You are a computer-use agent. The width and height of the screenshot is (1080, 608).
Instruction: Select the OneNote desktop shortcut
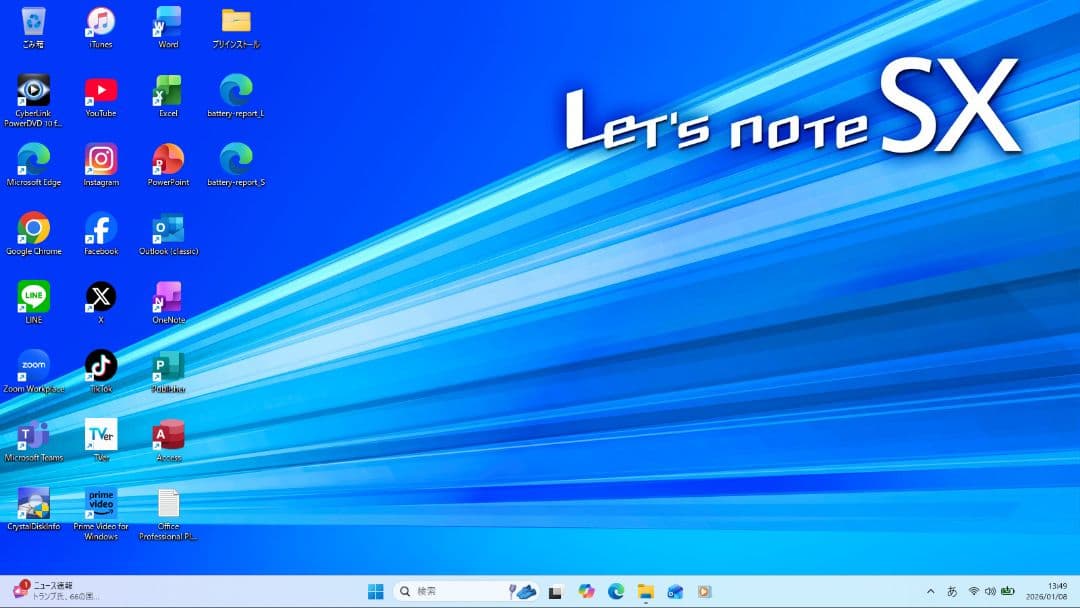click(x=168, y=297)
